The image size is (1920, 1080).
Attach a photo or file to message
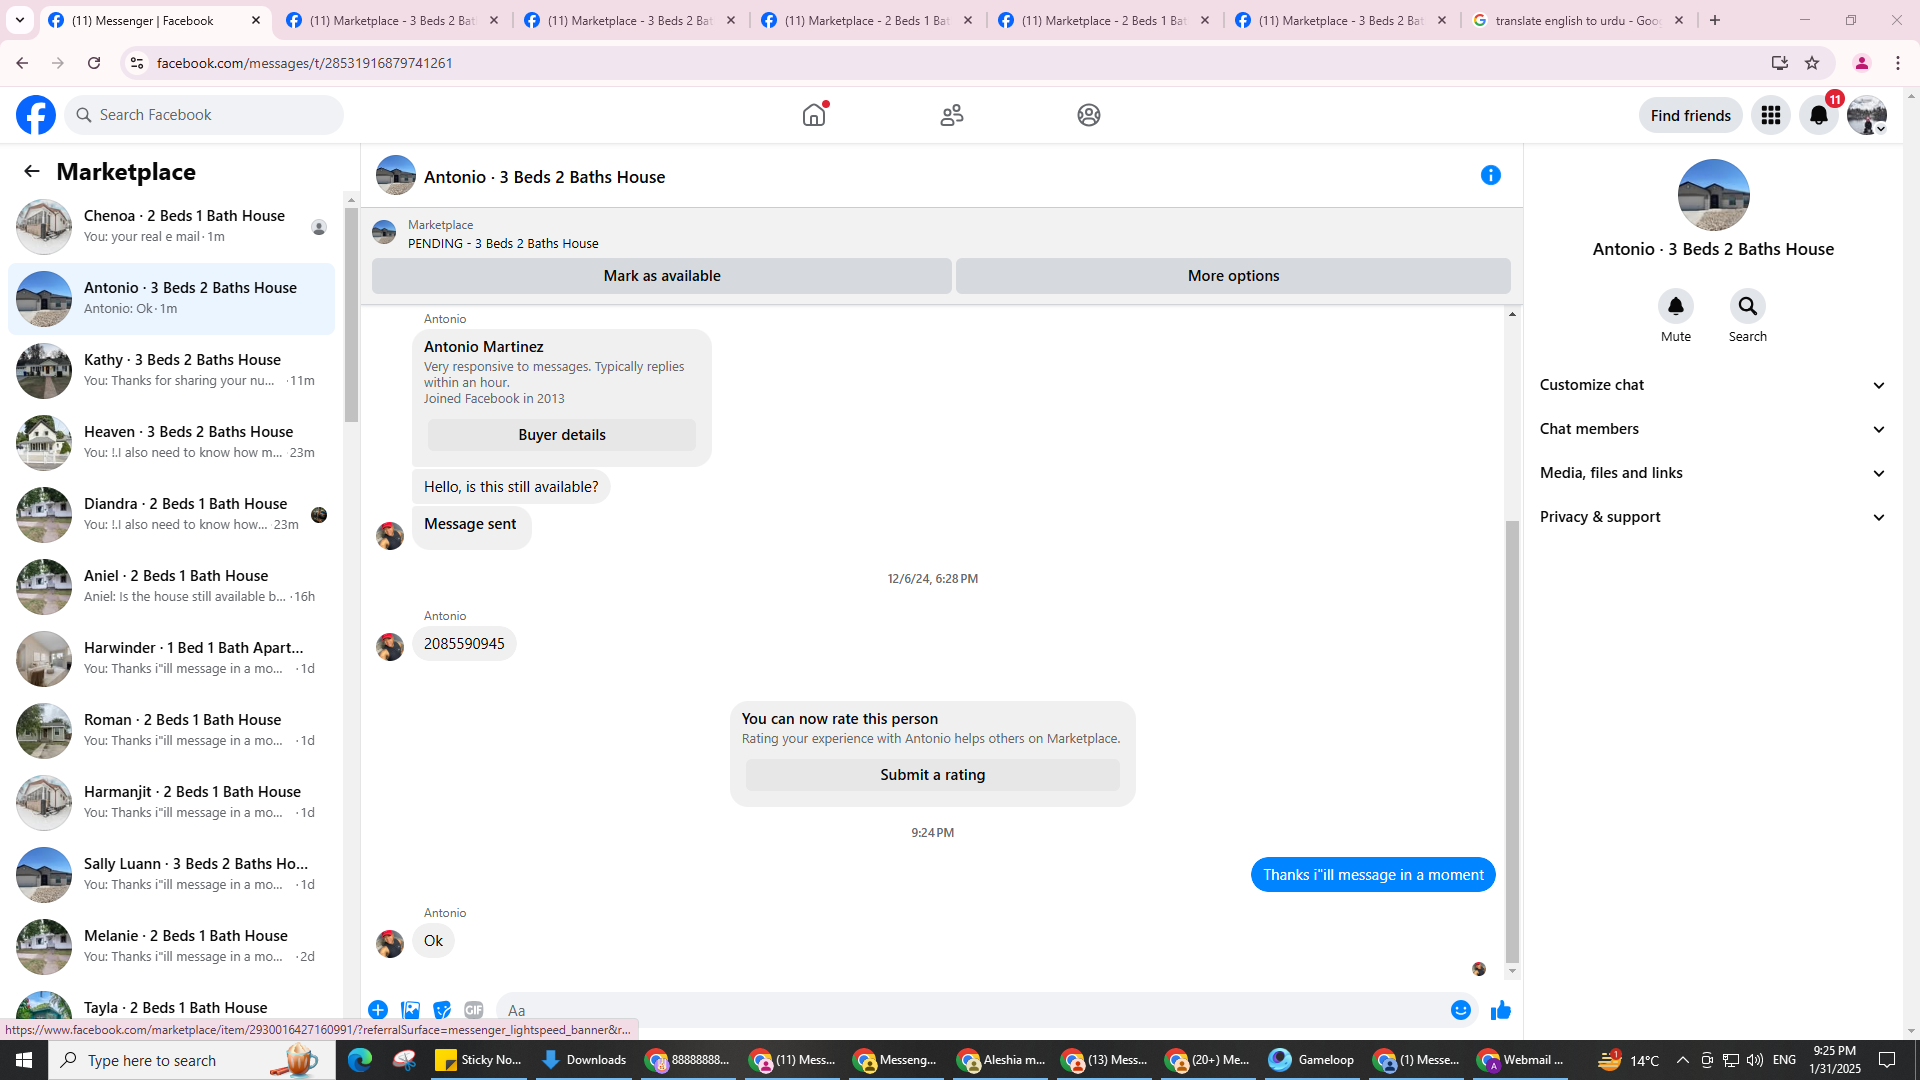click(410, 1010)
